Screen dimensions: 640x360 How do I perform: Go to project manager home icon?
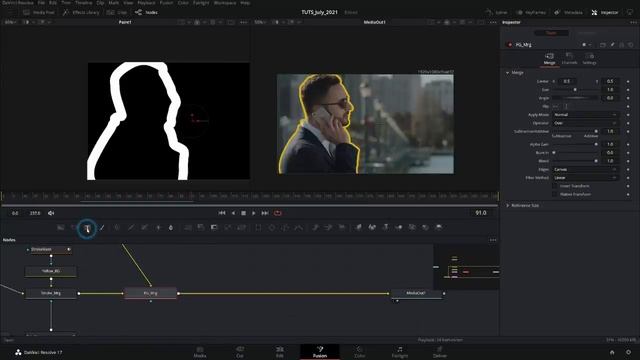click(x=612, y=352)
